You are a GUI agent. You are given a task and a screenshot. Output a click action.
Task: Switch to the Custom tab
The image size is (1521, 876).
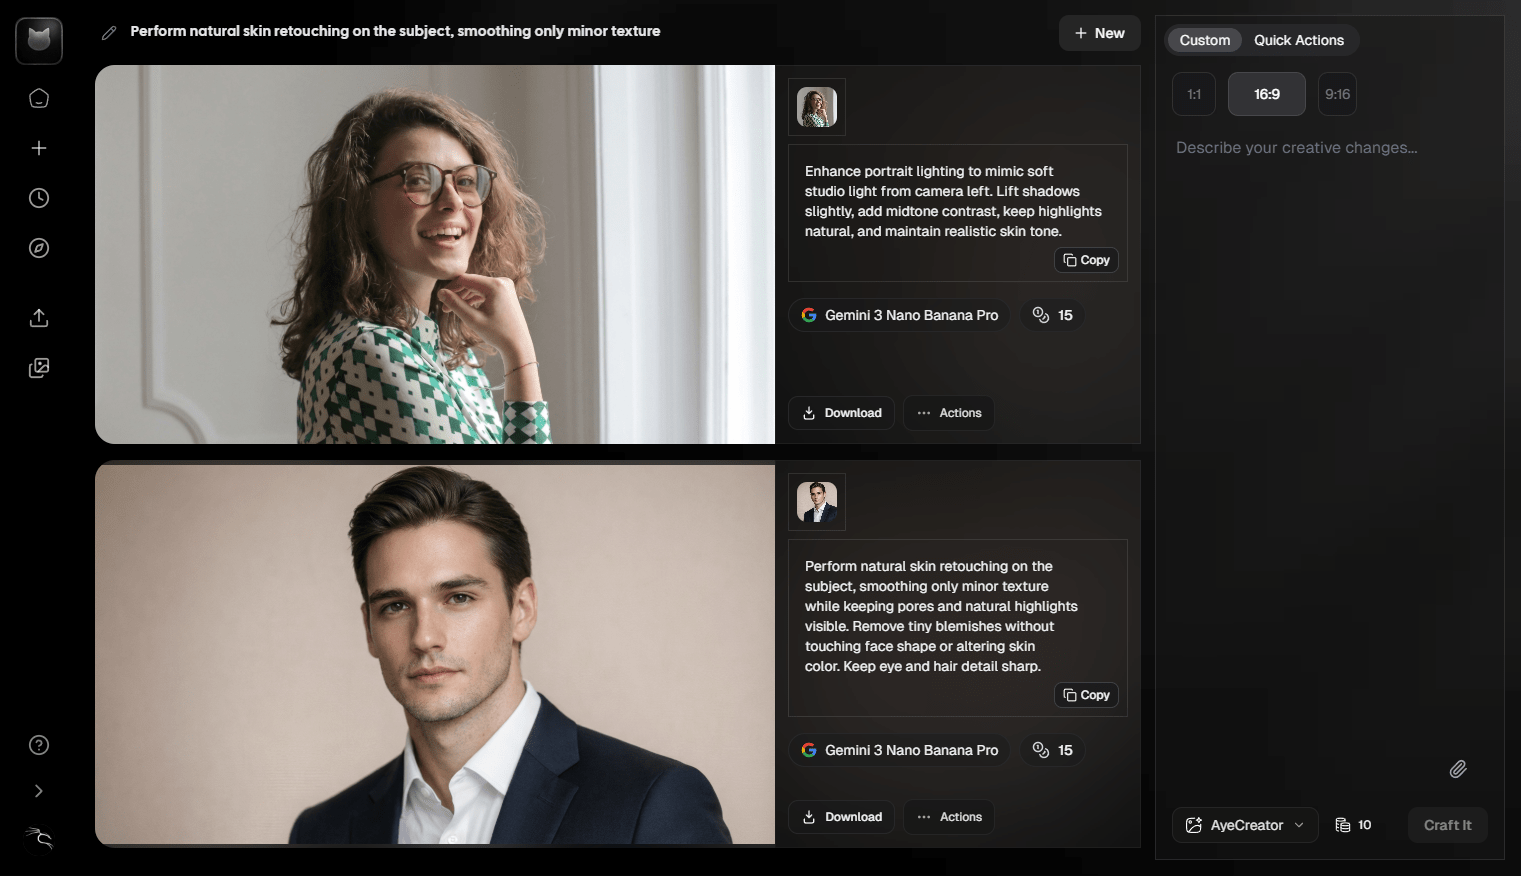(x=1204, y=40)
